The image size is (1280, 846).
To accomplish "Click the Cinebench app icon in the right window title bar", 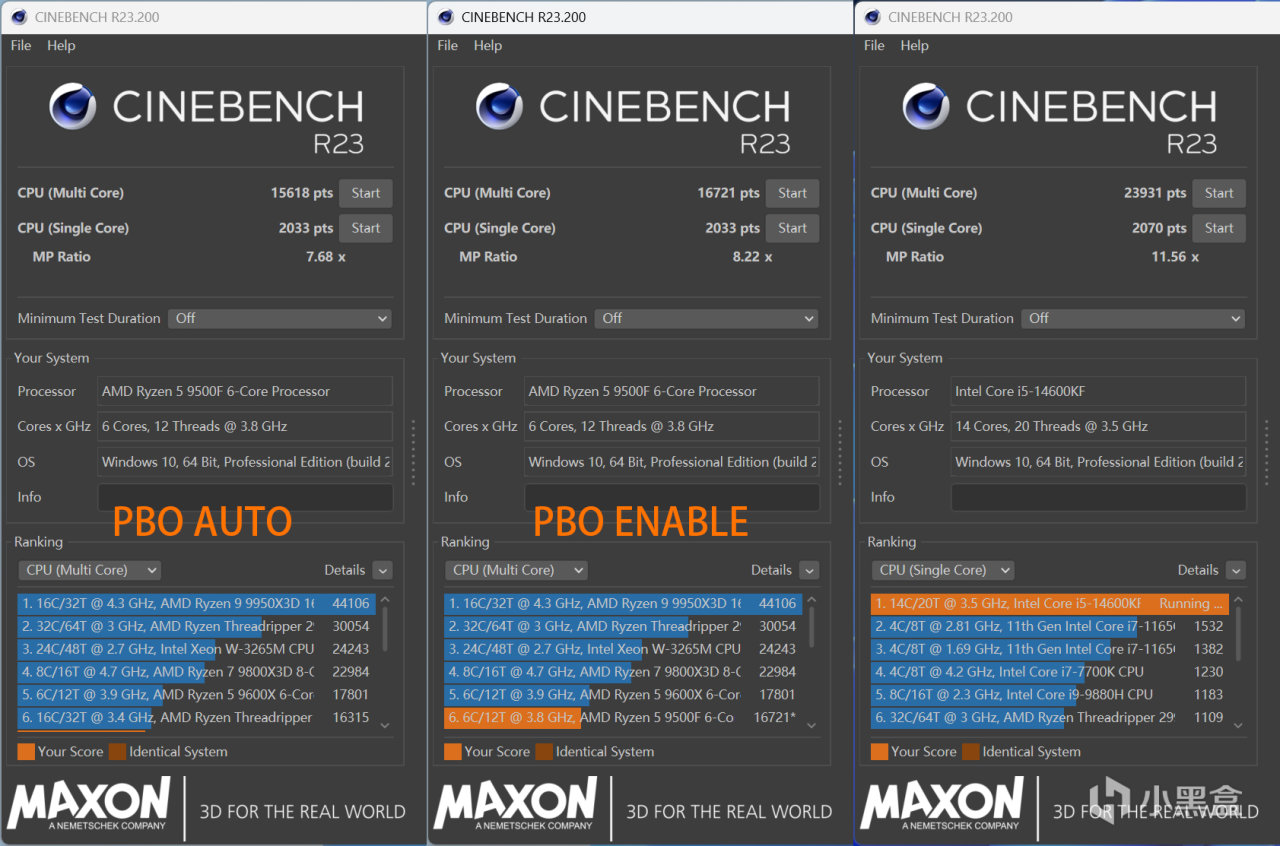I will pos(872,17).
